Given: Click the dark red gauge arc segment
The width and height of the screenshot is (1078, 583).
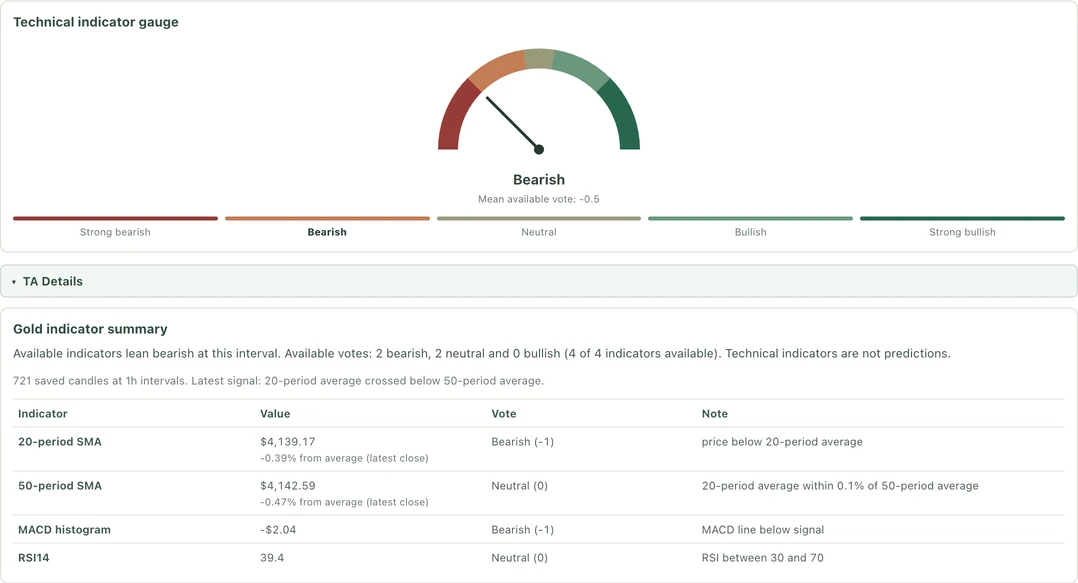Looking at the screenshot, I should 455,117.
